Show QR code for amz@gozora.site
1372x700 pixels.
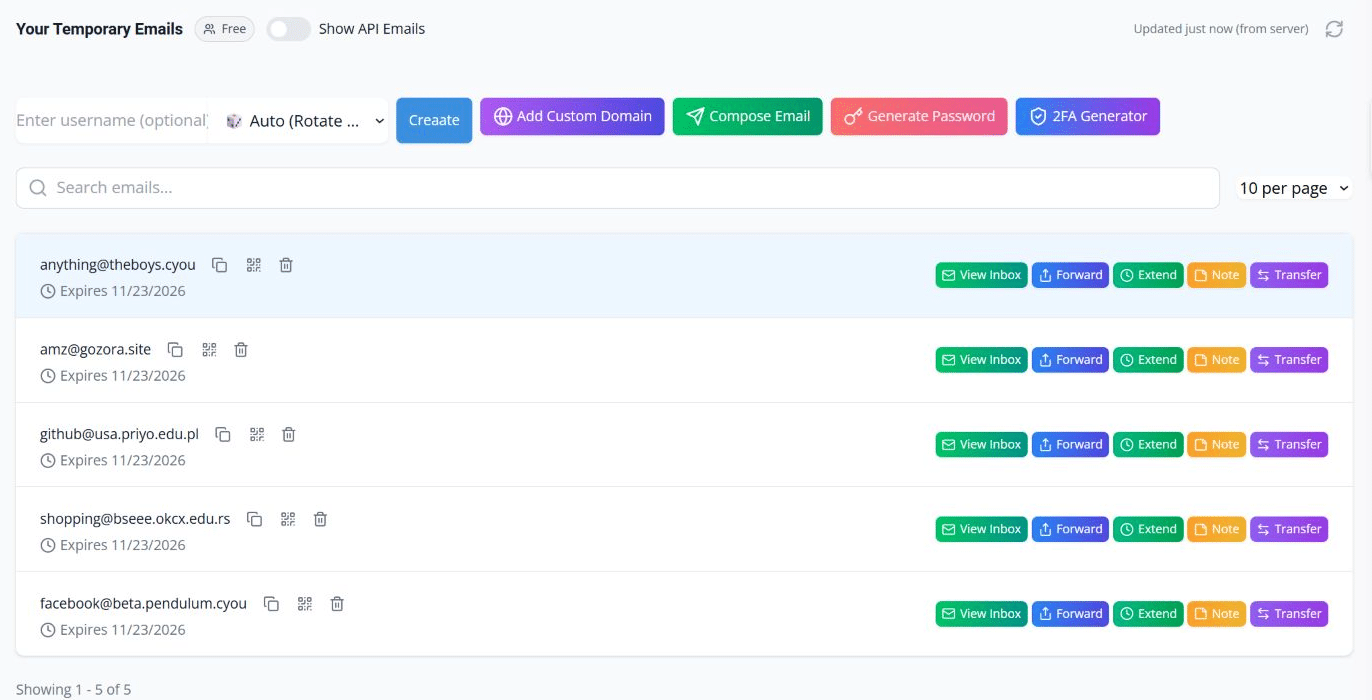coord(209,350)
